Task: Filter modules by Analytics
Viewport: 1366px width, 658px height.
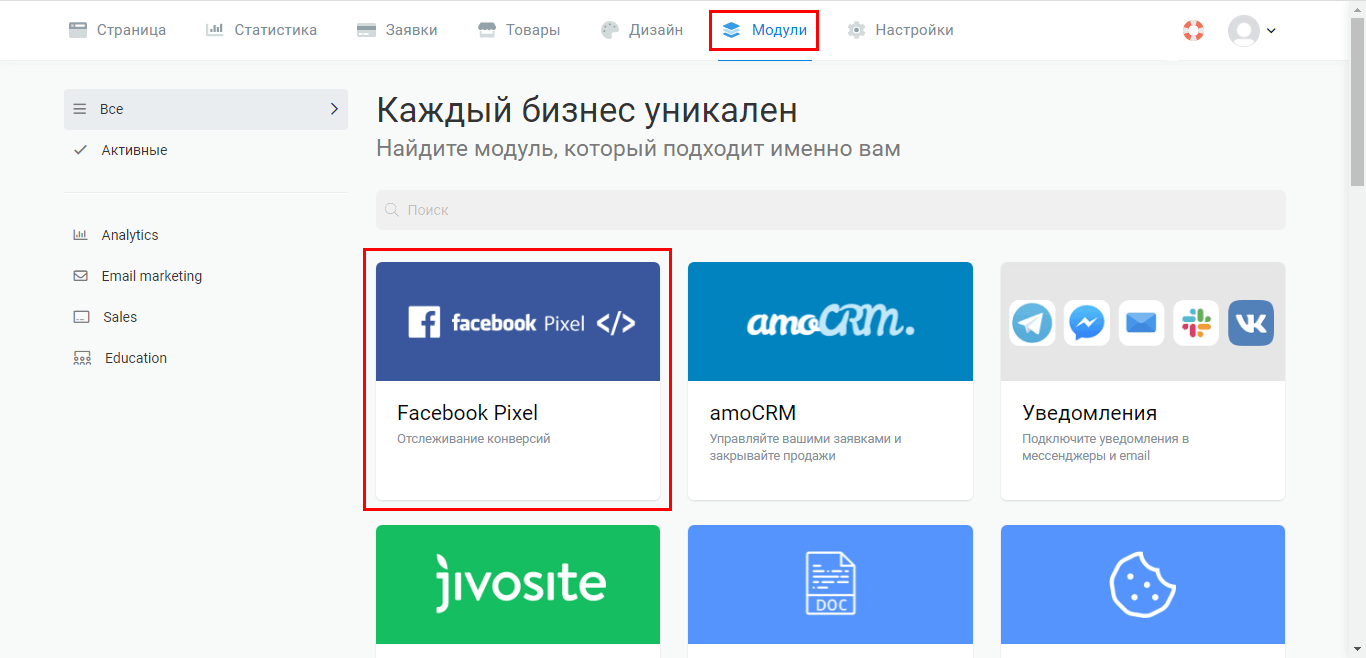Action: [130, 235]
